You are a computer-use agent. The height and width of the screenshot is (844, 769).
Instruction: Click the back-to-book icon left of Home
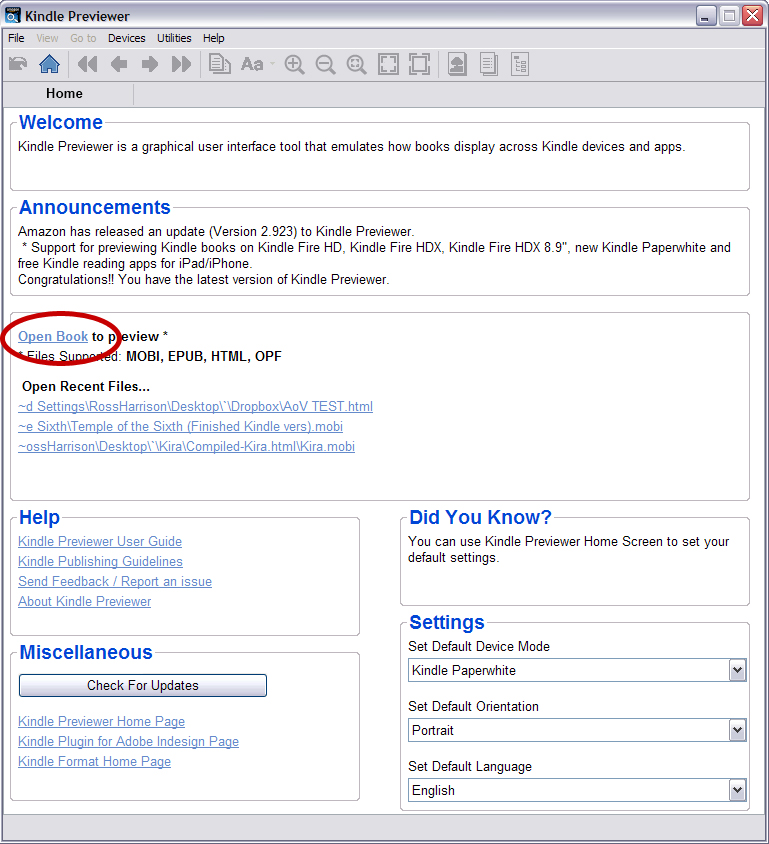(x=18, y=64)
